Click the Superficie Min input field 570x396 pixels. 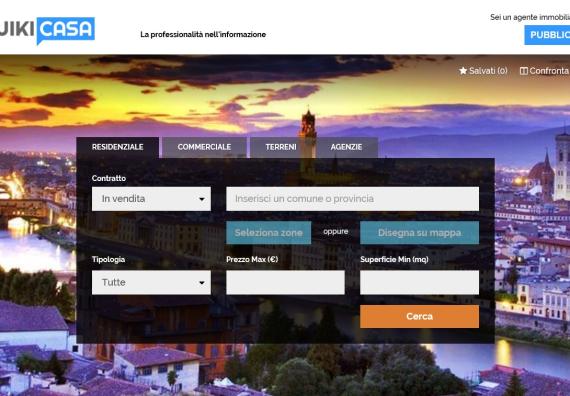click(x=420, y=283)
